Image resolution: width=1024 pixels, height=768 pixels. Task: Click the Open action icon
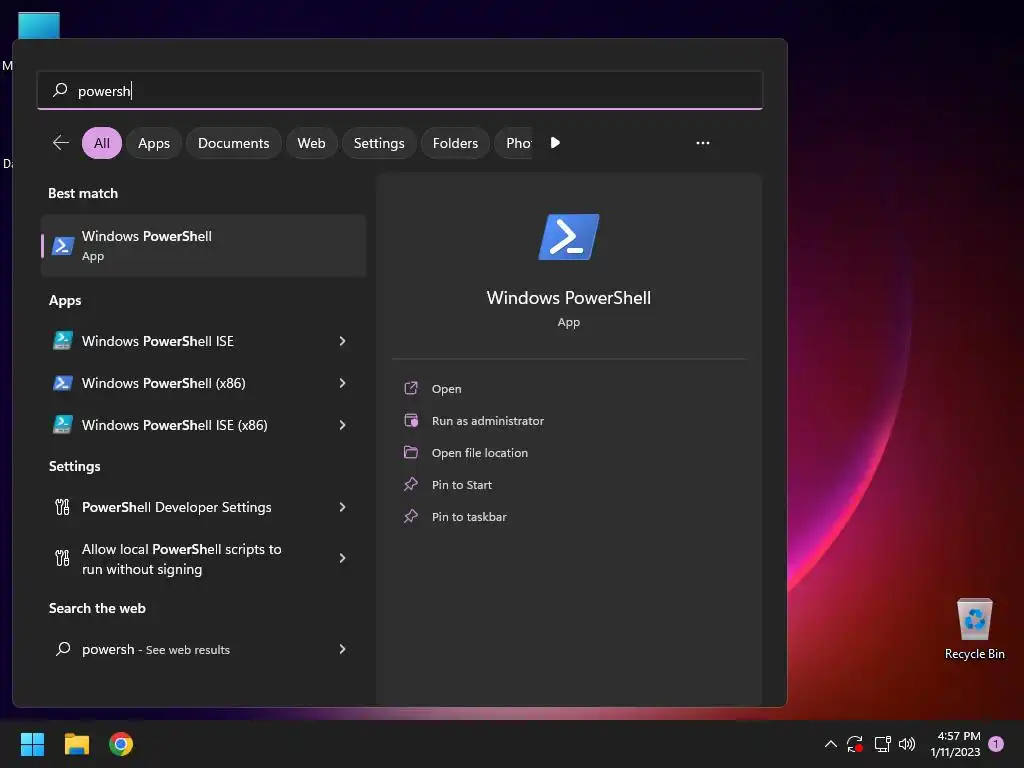pyautogui.click(x=411, y=388)
